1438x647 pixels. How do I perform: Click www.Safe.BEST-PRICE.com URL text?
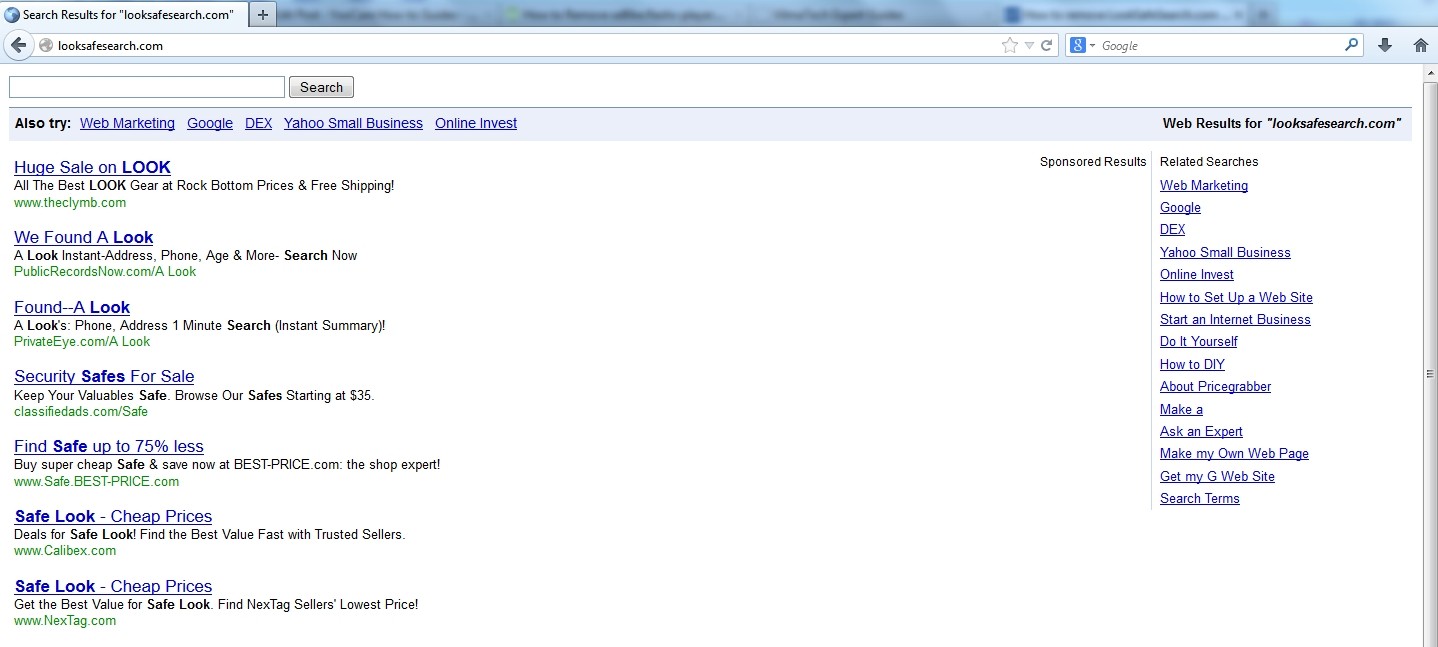coord(96,481)
